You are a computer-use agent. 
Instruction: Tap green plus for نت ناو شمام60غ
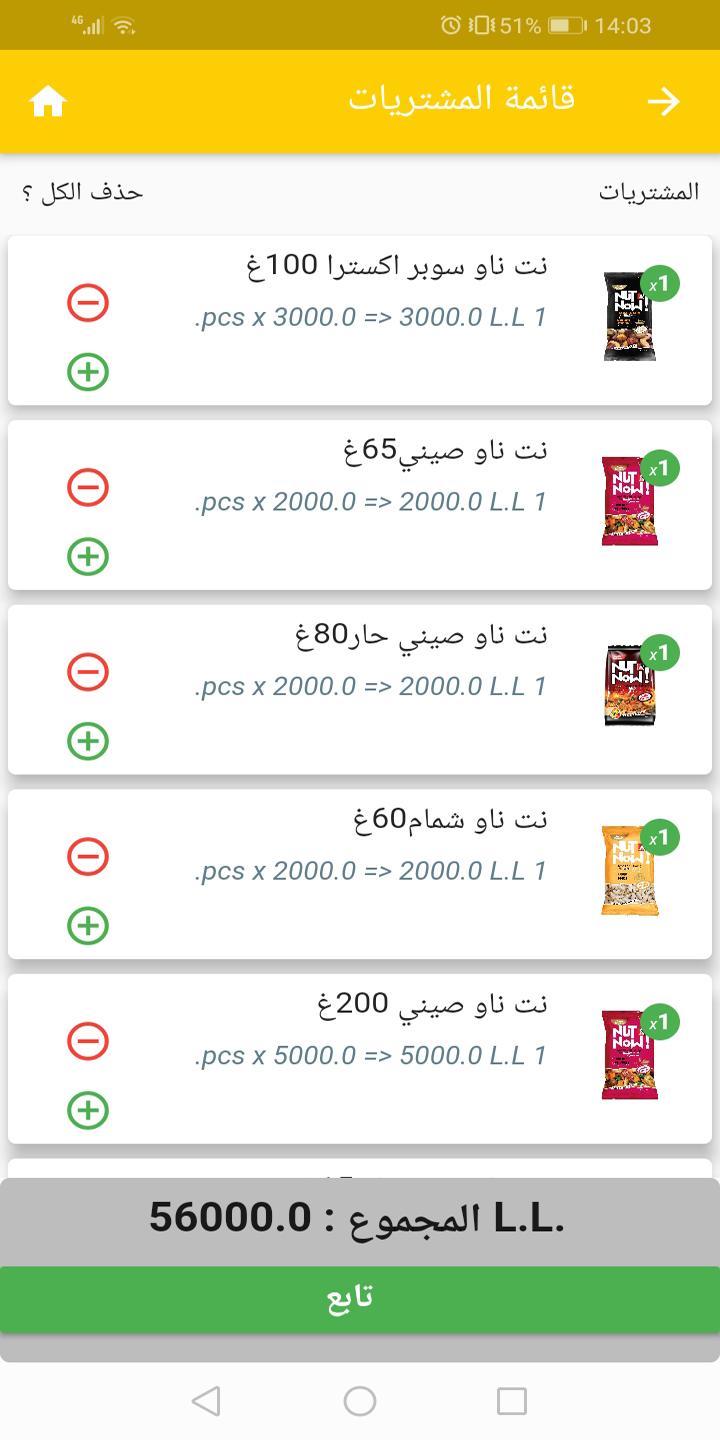(x=88, y=925)
